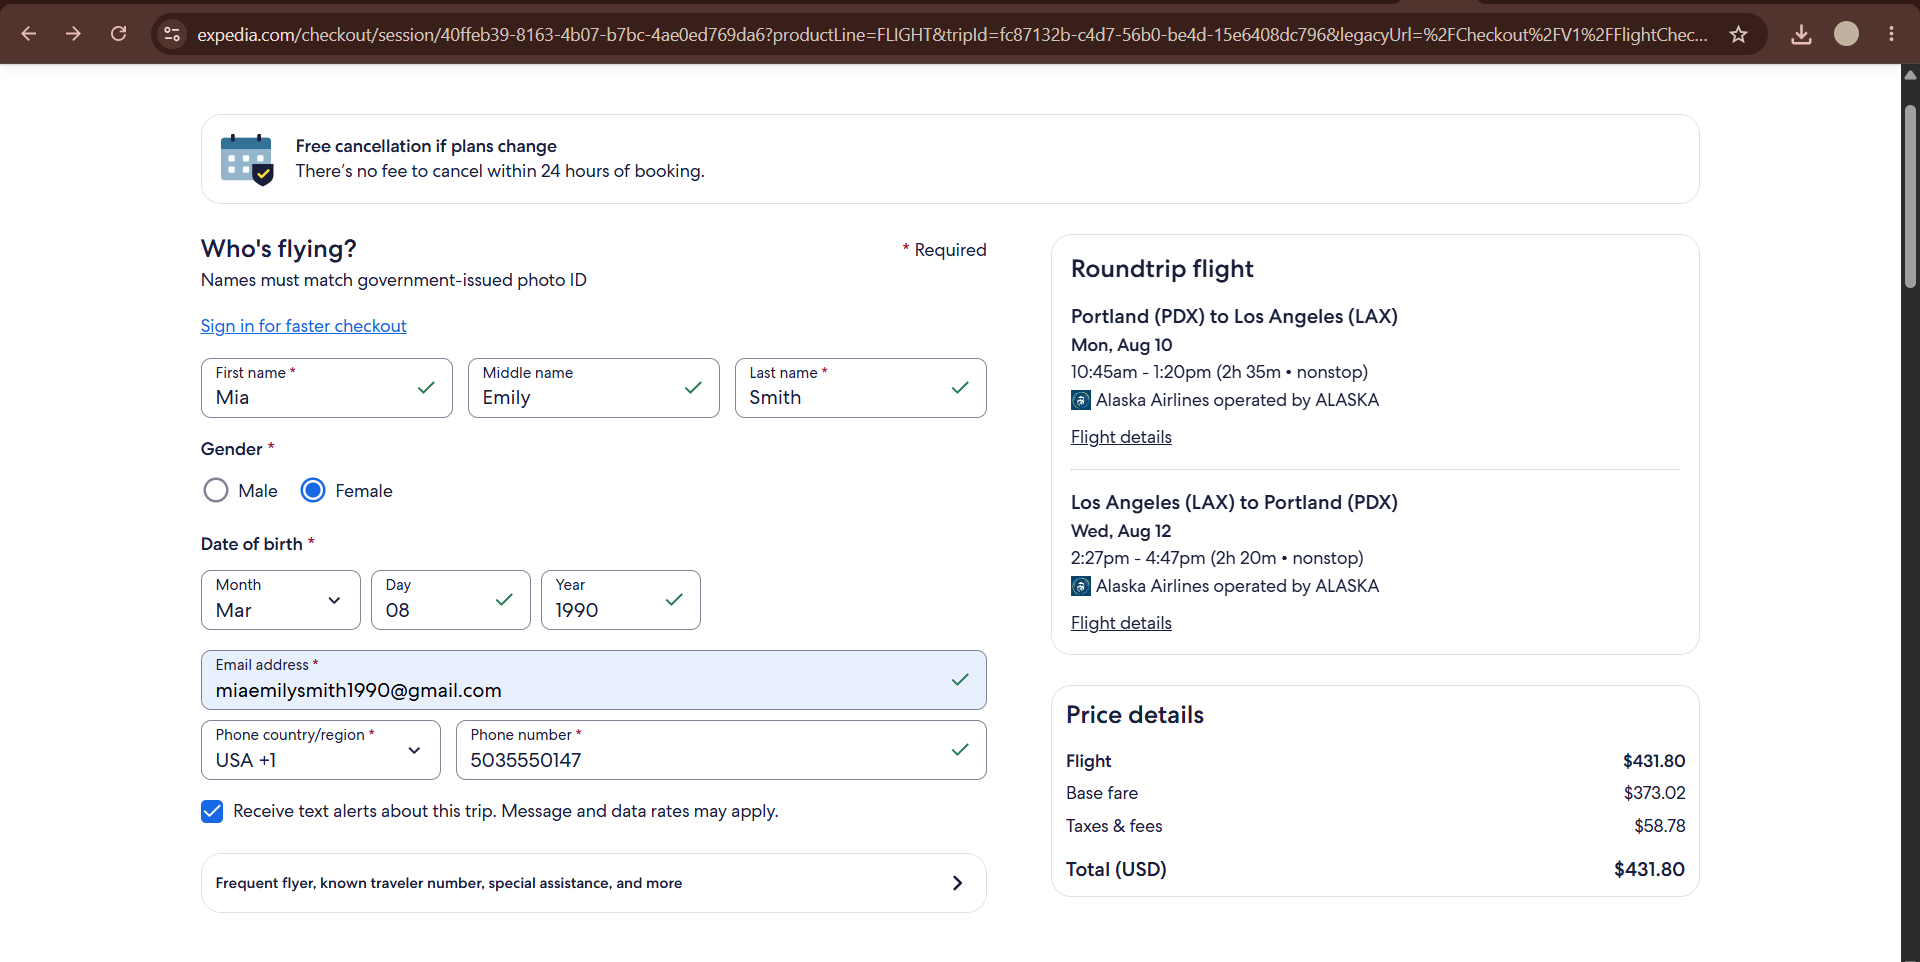The width and height of the screenshot is (1920, 962).
Task: Open browser downloads
Action: [1801, 34]
